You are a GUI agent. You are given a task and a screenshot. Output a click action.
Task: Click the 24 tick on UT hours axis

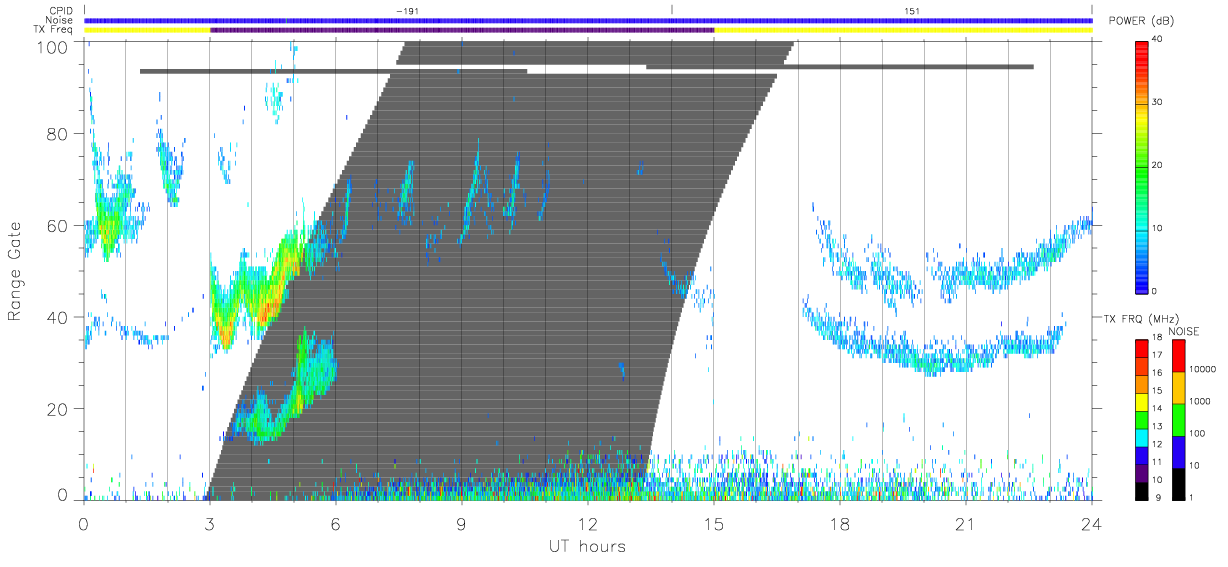click(x=1091, y=523)
